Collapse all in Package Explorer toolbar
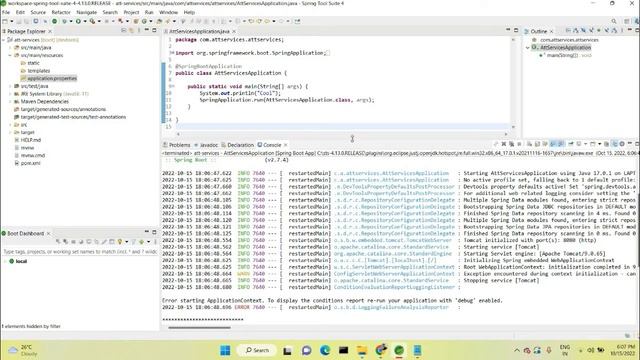Image resolution: width=640 pixels, height=360 pixels. (123, 30)
